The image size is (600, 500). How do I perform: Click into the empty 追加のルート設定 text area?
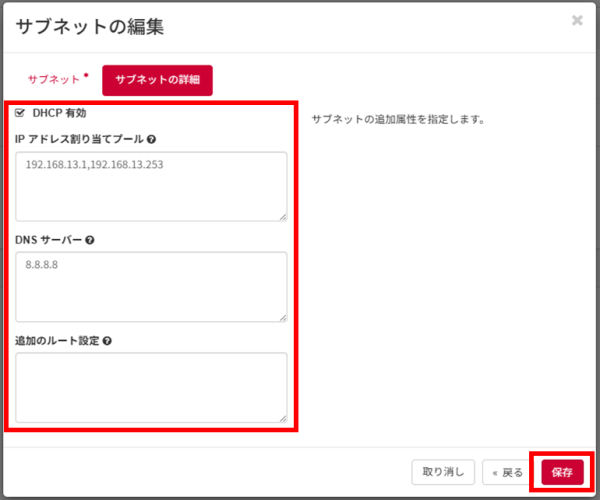click(x=151, y=387)
